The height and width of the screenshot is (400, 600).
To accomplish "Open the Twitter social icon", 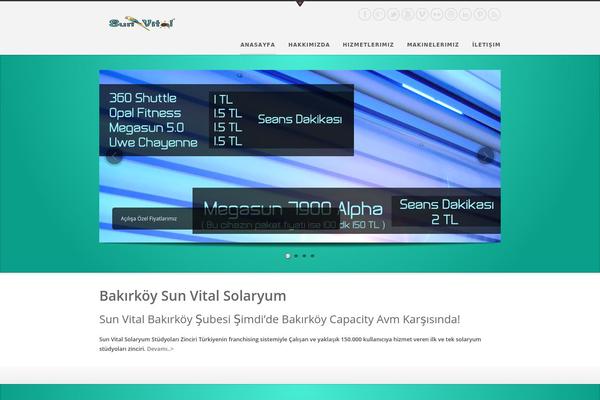I will (x=393, y=14).
